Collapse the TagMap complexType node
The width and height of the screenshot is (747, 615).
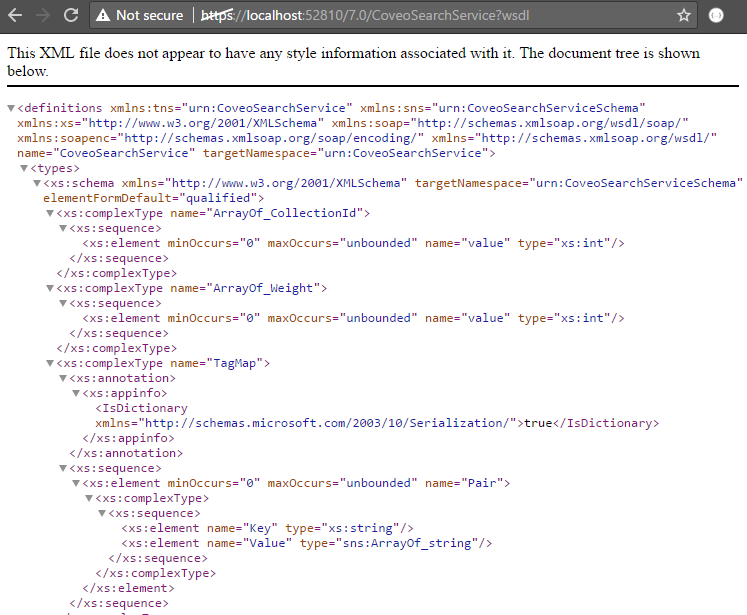(x=50, y=363)
